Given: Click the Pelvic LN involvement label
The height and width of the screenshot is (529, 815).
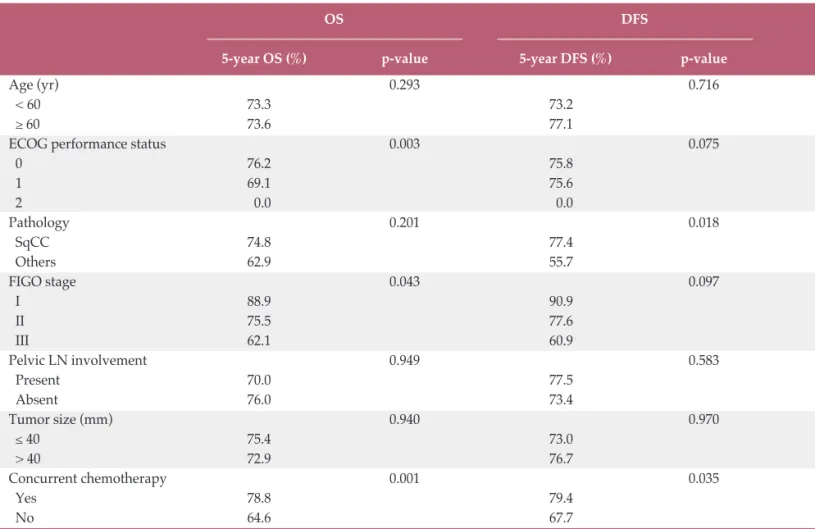Looking at the screenshot, I should (x=78, y=360).
